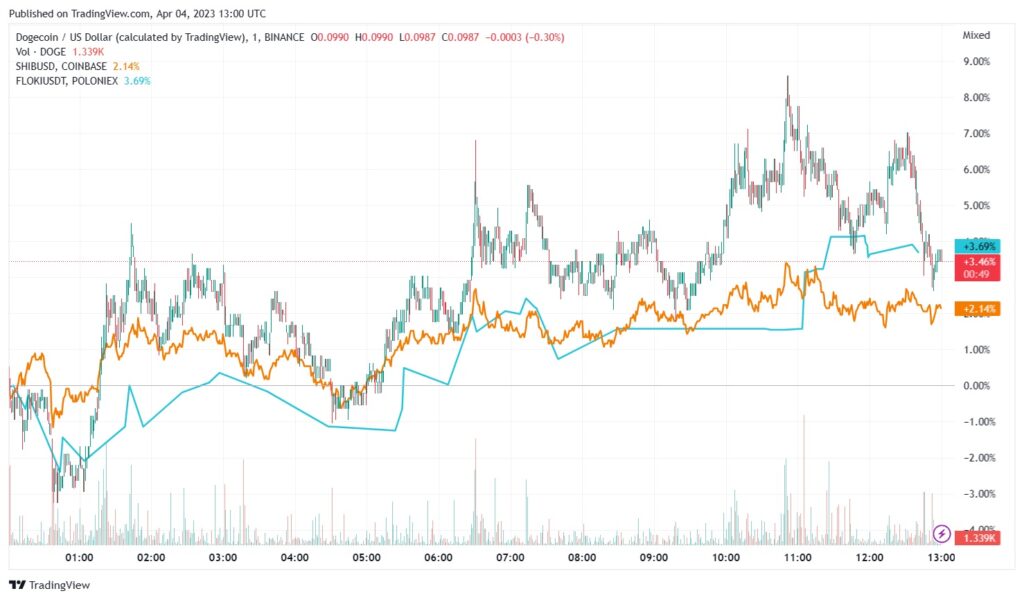1024x600 pixels.
Task: Click the 8.00% axis value
Action: [976, 97]
